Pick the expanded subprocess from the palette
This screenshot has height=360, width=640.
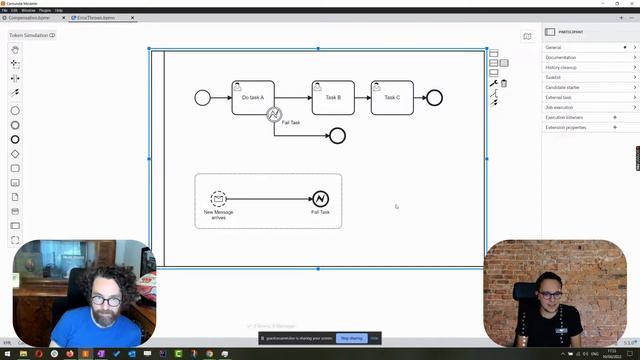coord(15,183)
